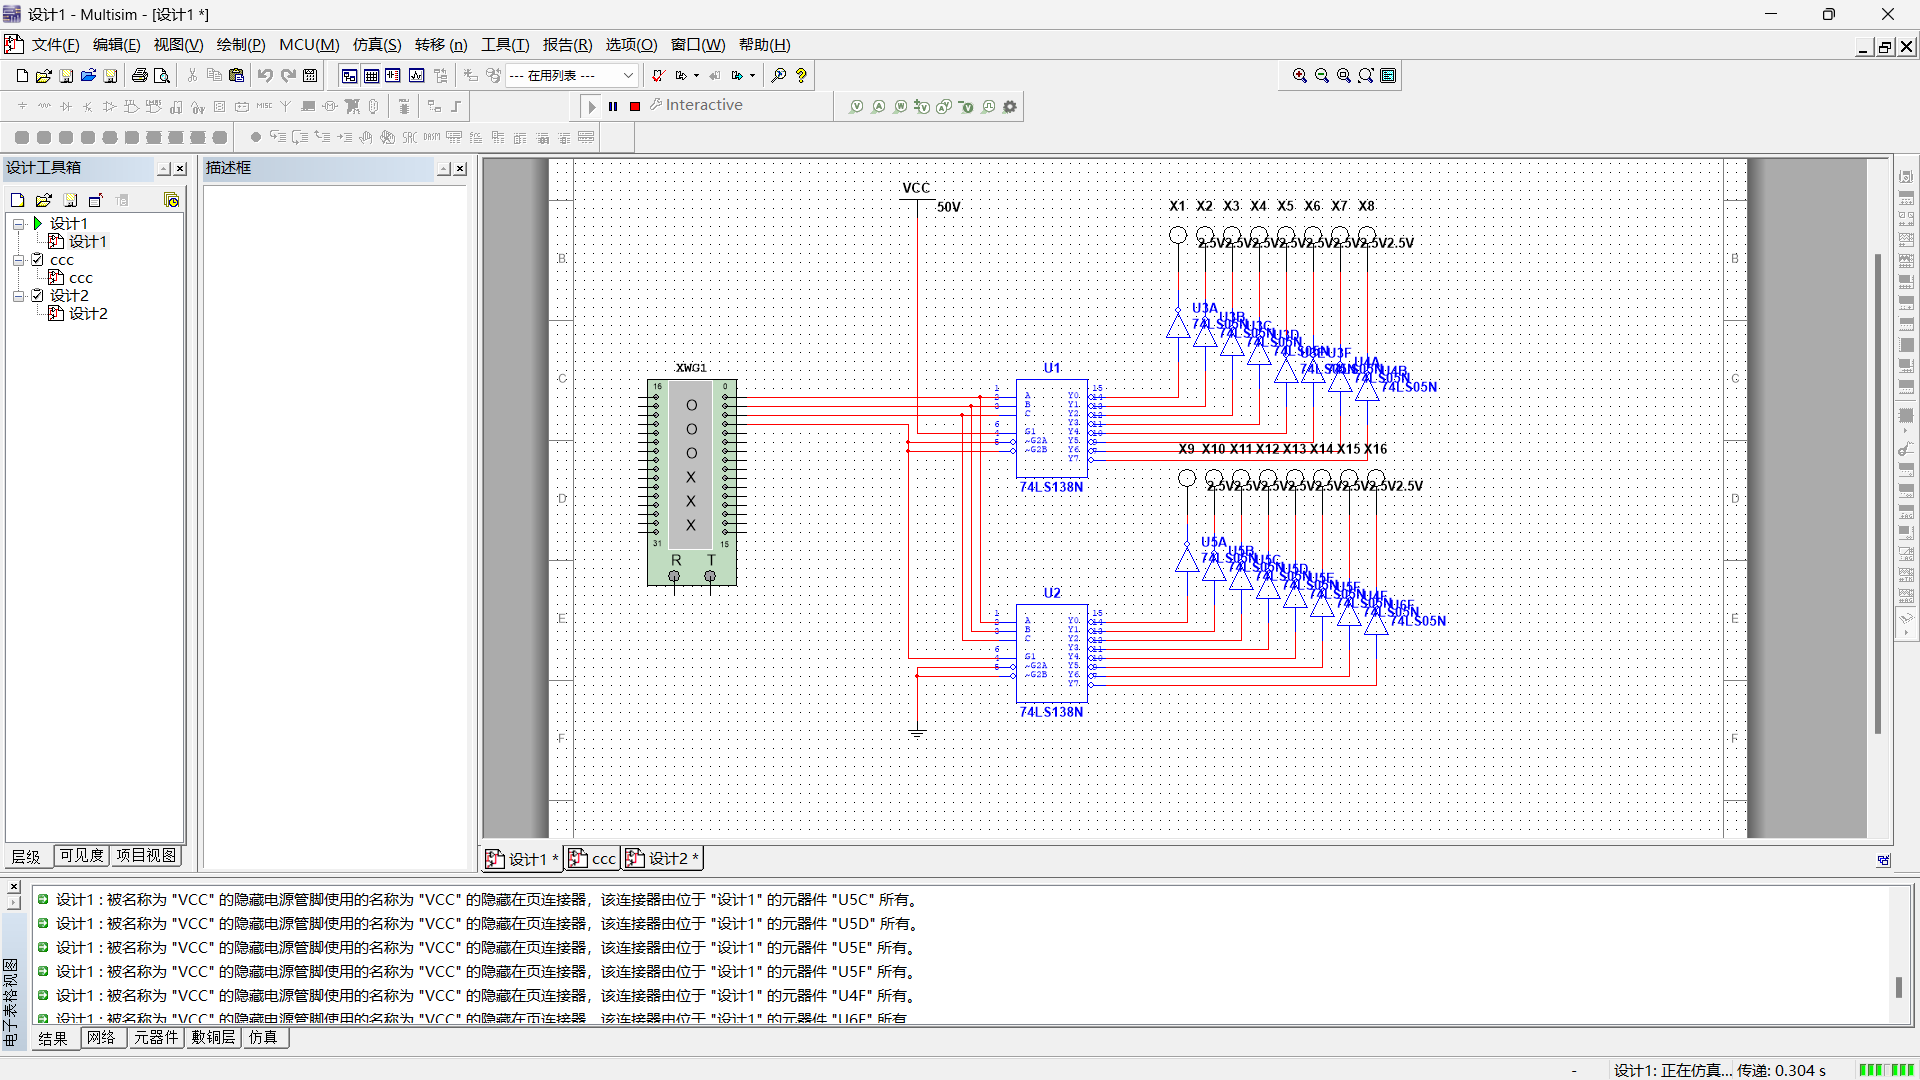Open probe settings gear icon
The width and height of the screenshot is (1920, 1080).
pyautogui.click(x=1010, y=107)
